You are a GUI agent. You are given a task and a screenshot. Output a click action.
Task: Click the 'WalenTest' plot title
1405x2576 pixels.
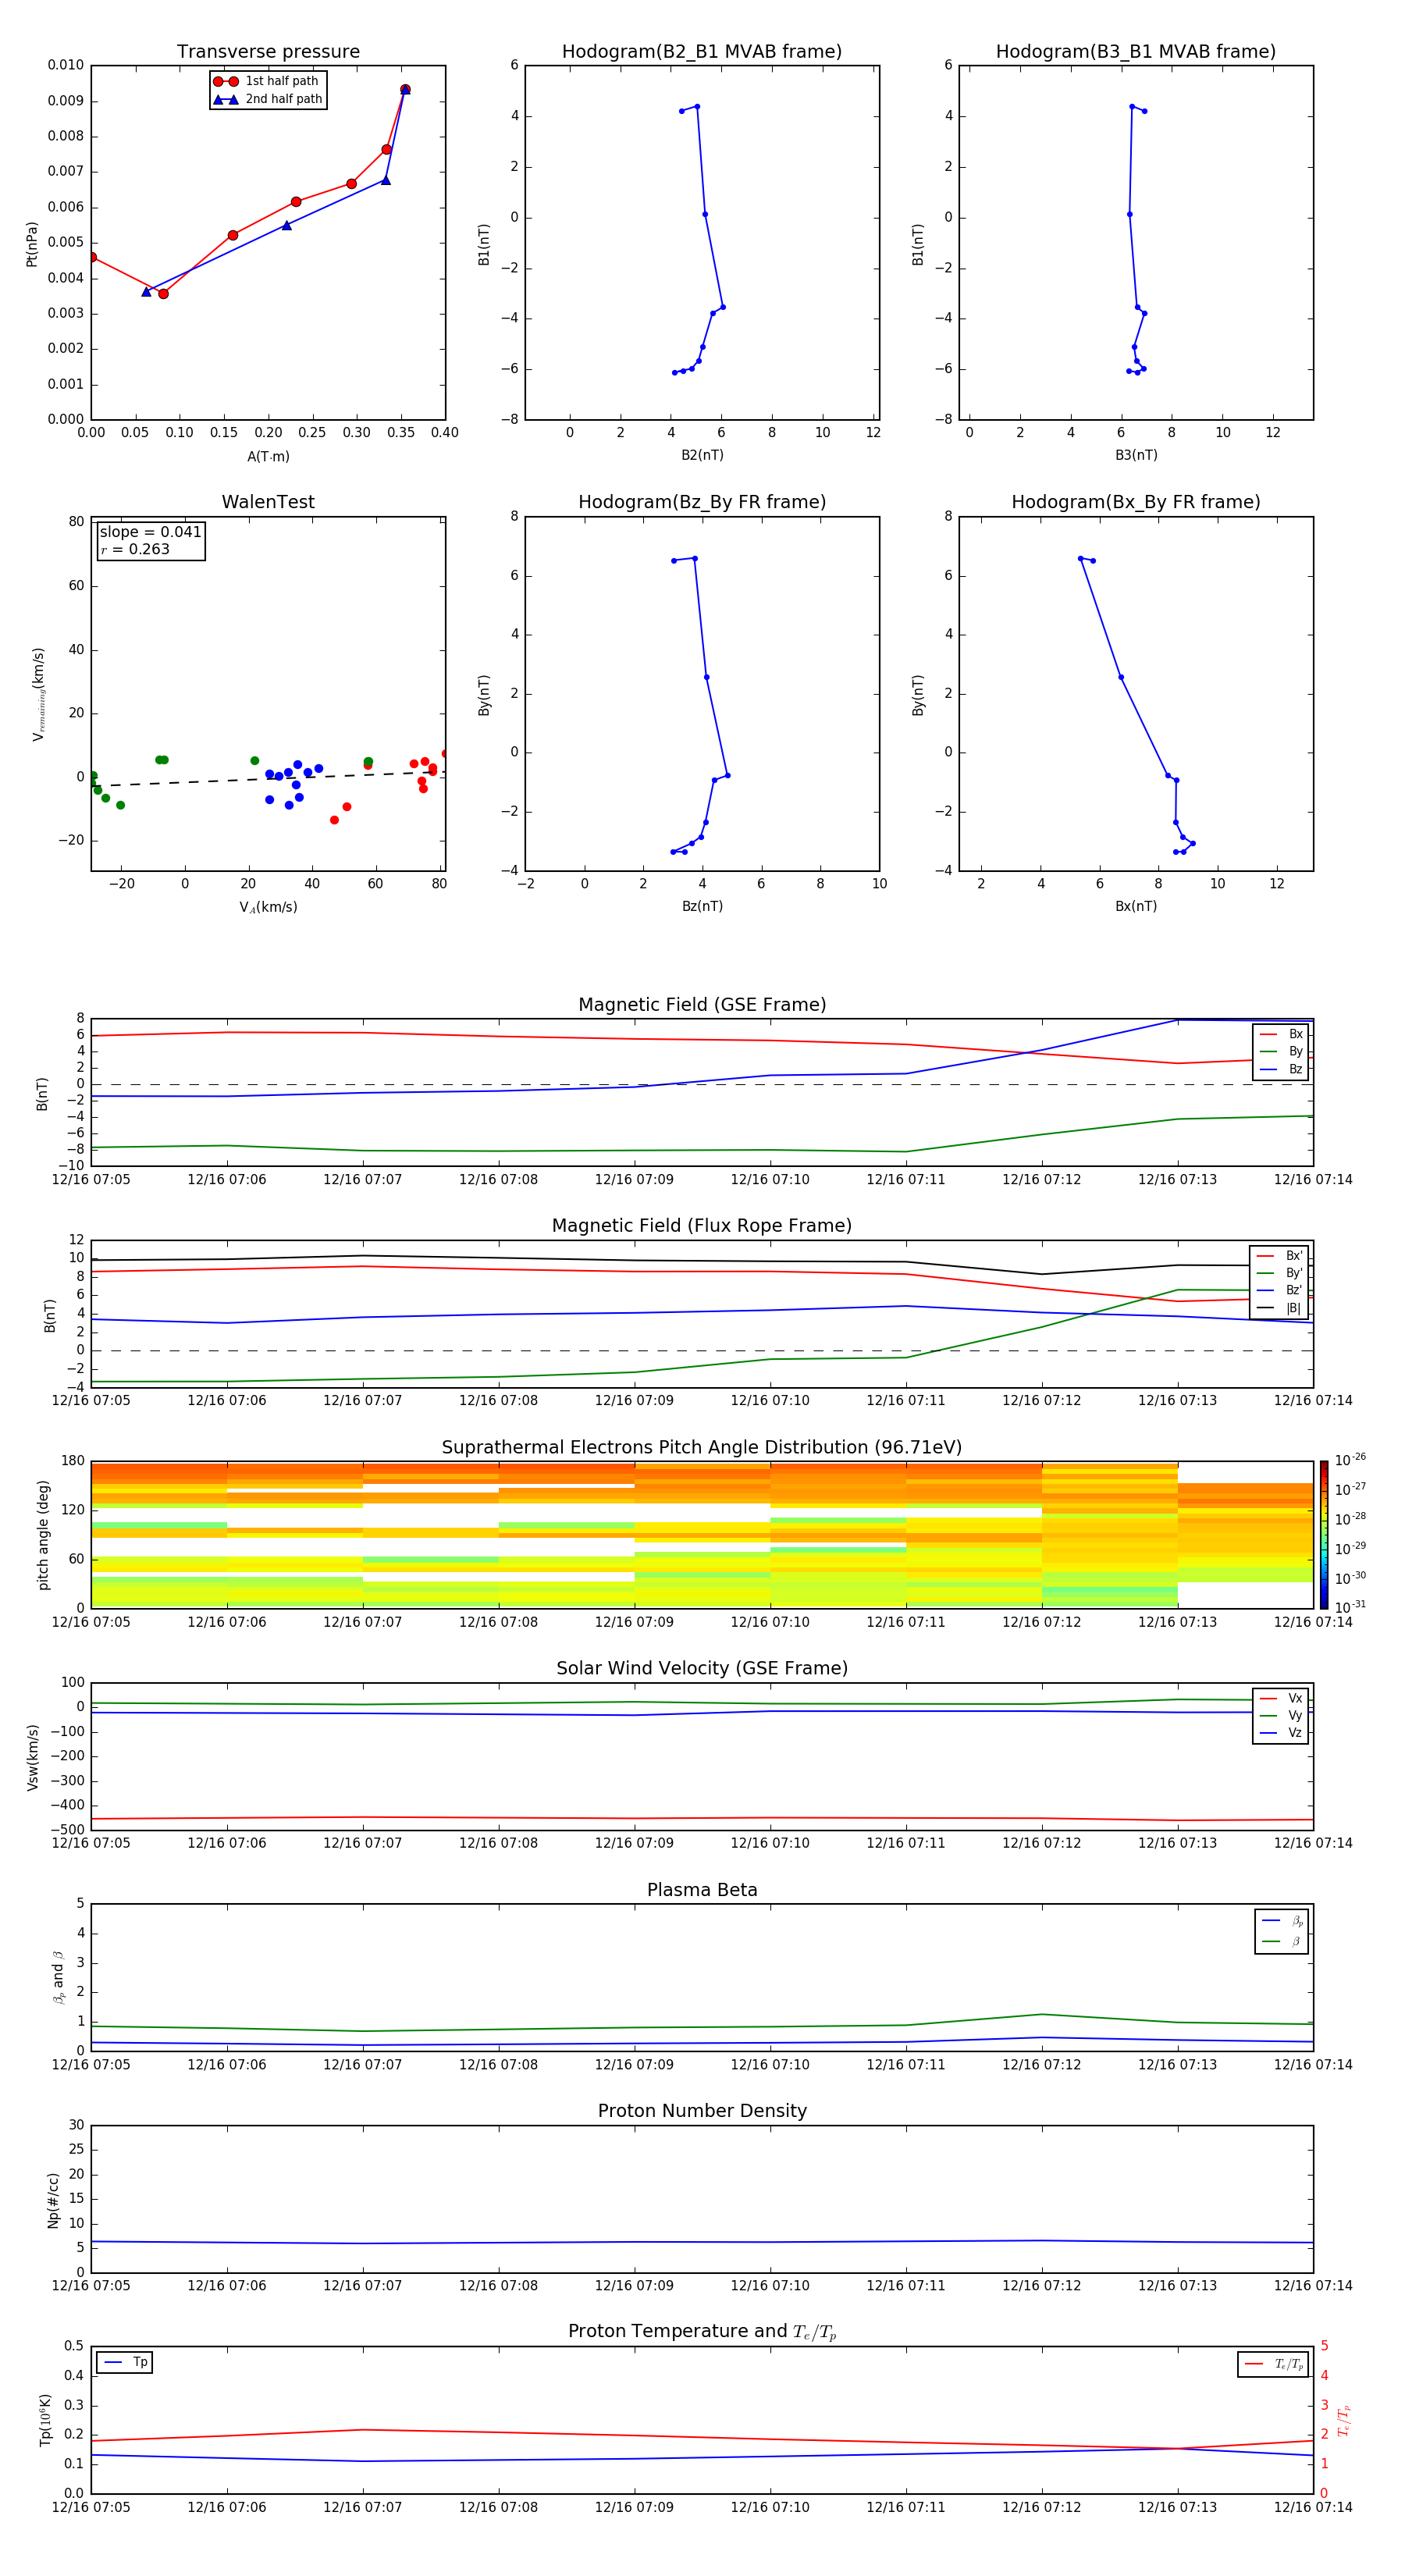(268, 502)
